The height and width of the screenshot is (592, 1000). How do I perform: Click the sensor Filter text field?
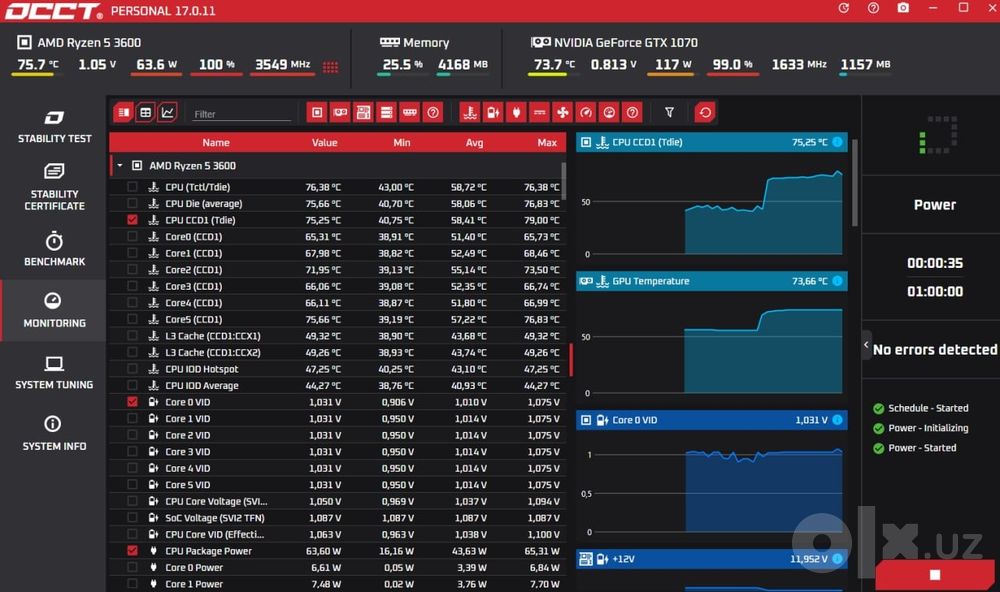(x=241, y=114)
